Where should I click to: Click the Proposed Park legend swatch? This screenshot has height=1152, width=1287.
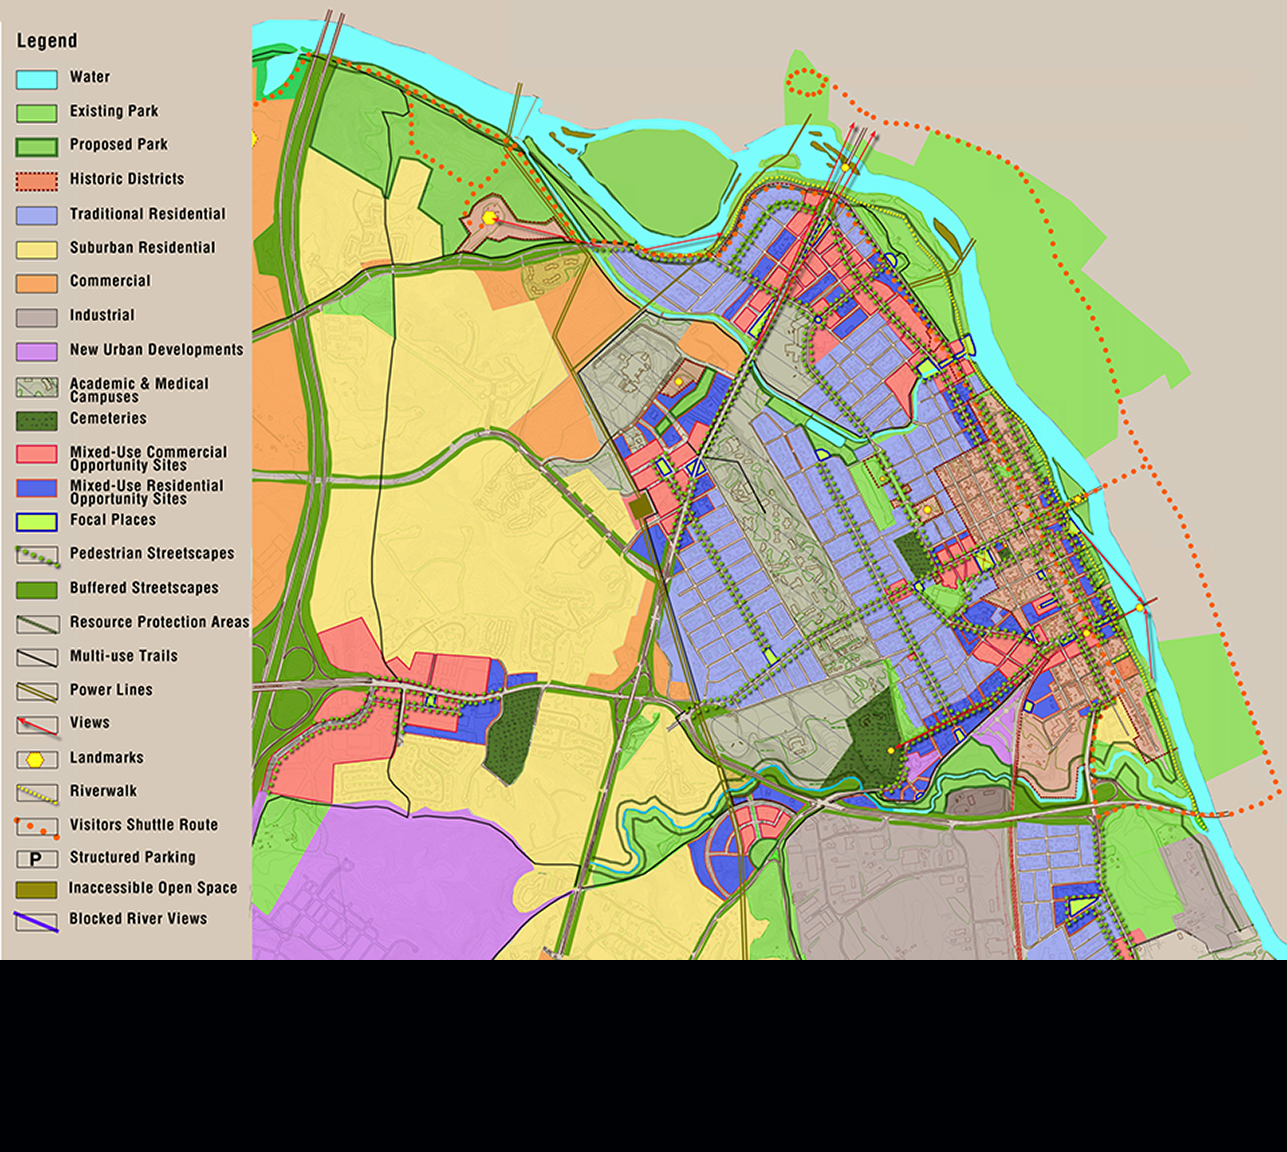36,147
